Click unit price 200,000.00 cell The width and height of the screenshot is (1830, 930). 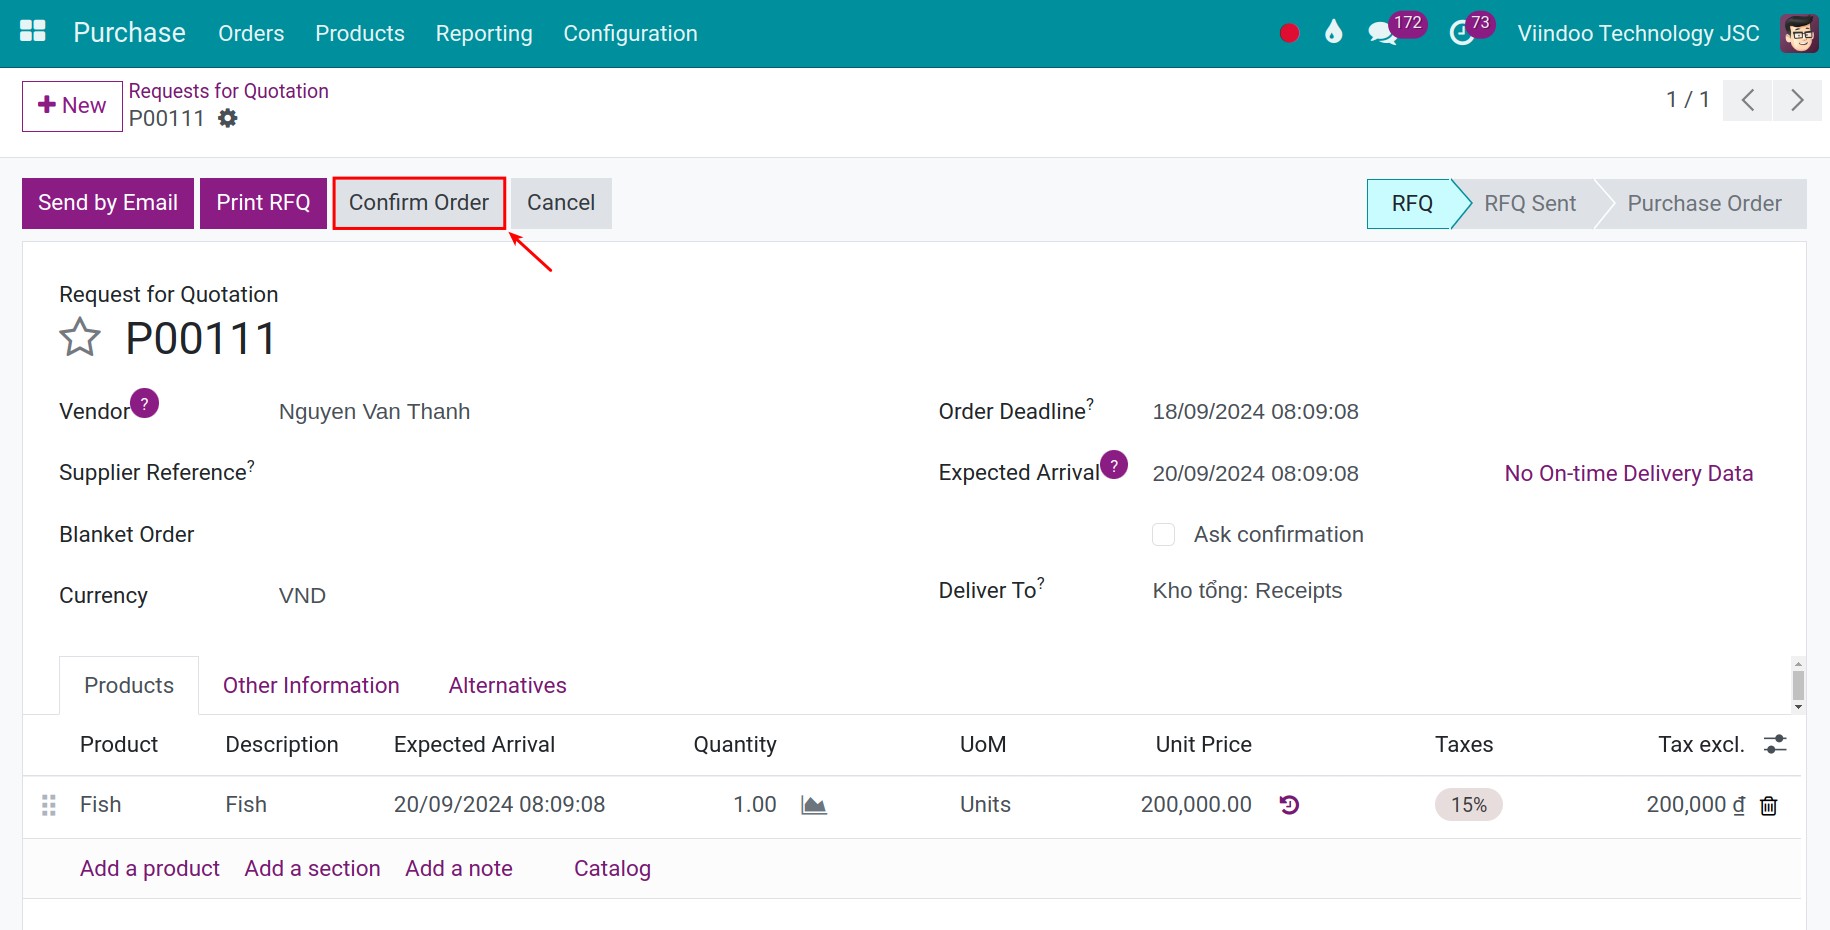(1196, 805)
